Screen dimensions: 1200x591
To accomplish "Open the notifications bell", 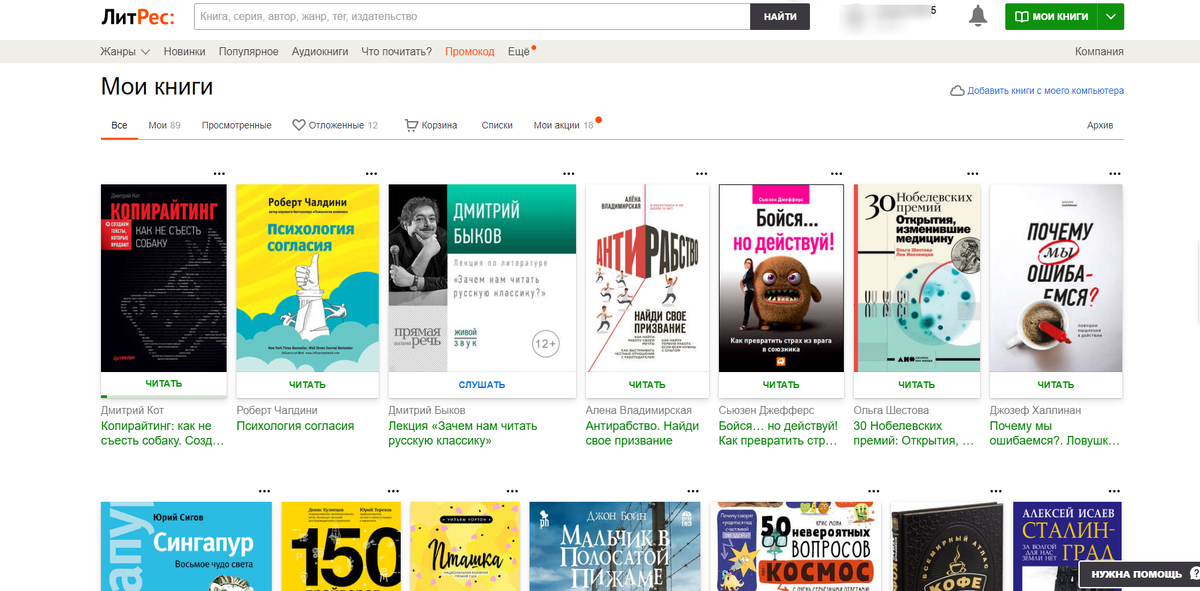I will point(978,16).
